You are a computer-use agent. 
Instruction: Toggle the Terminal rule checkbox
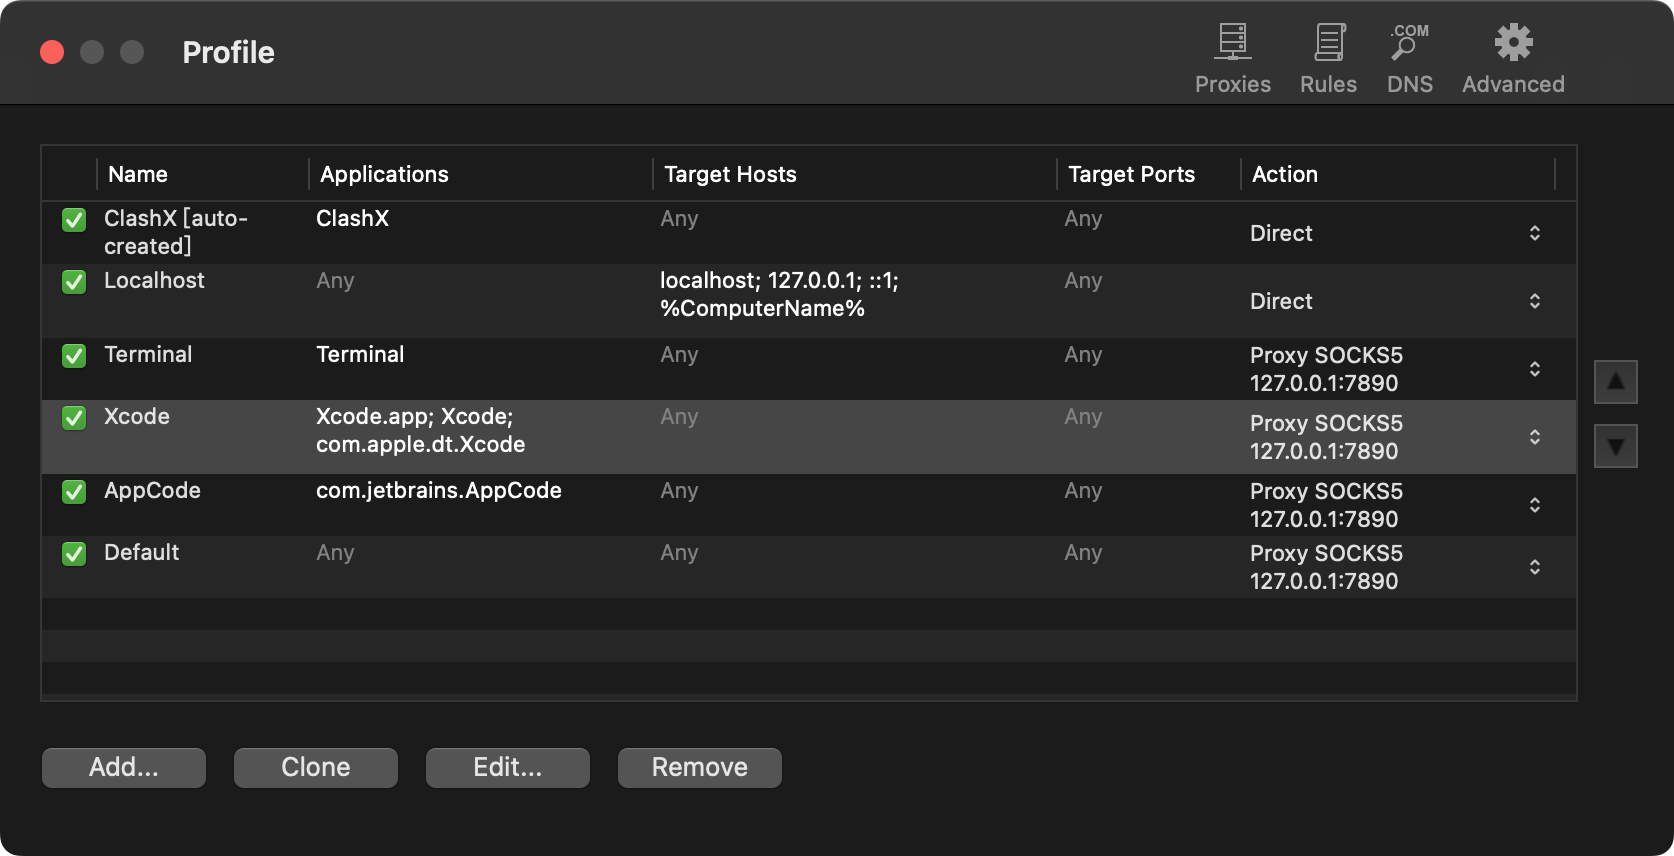(74, 356)
